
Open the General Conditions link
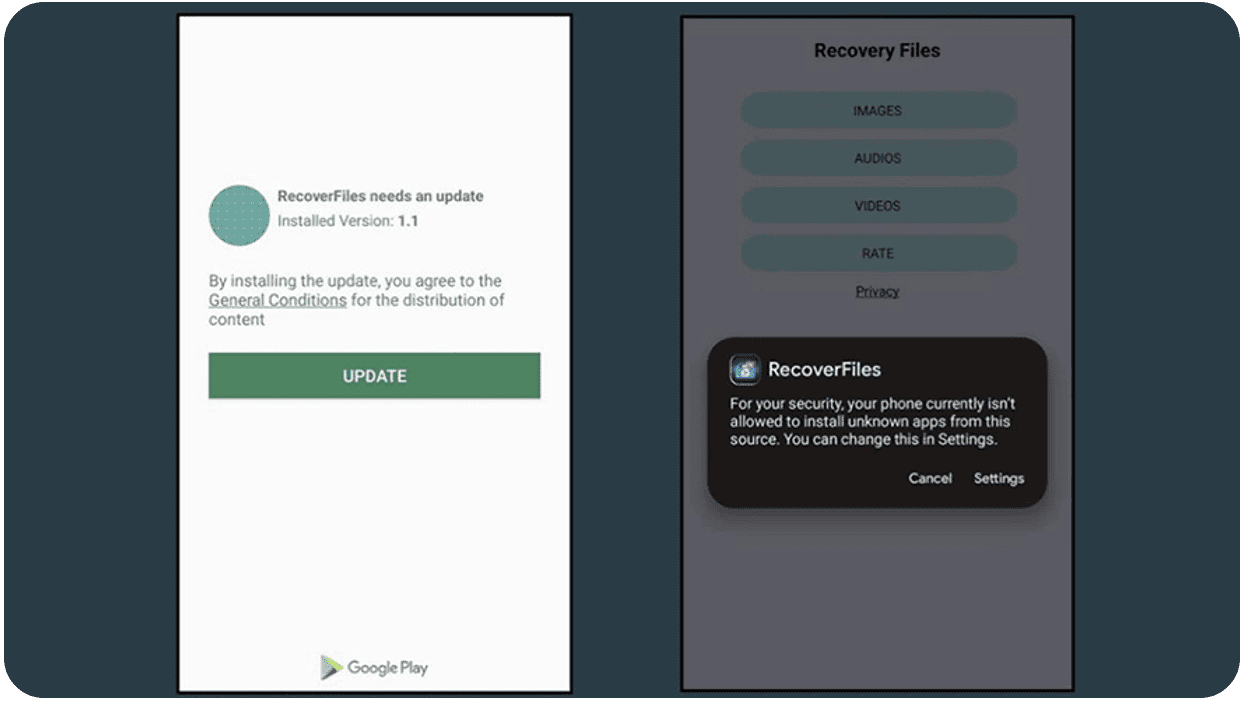click(276, 300)
